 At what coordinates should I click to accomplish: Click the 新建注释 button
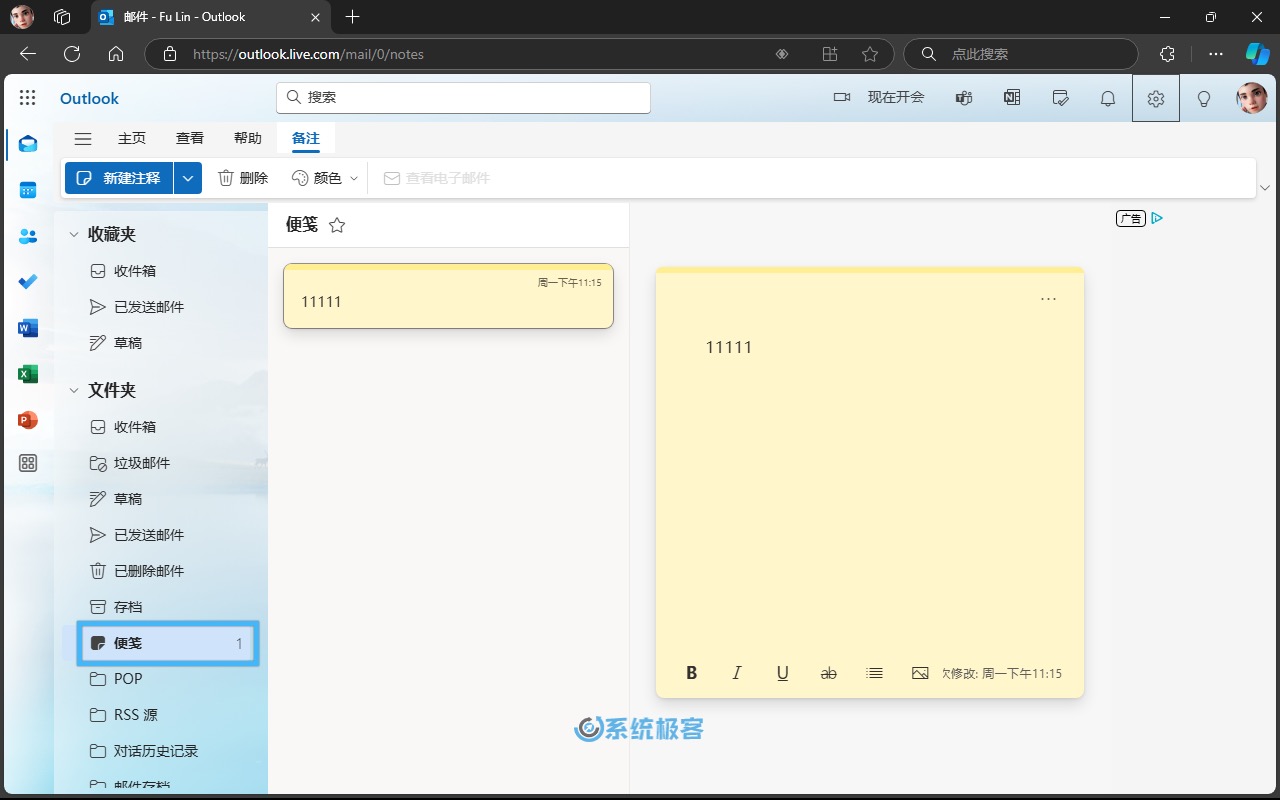point(119,178)
